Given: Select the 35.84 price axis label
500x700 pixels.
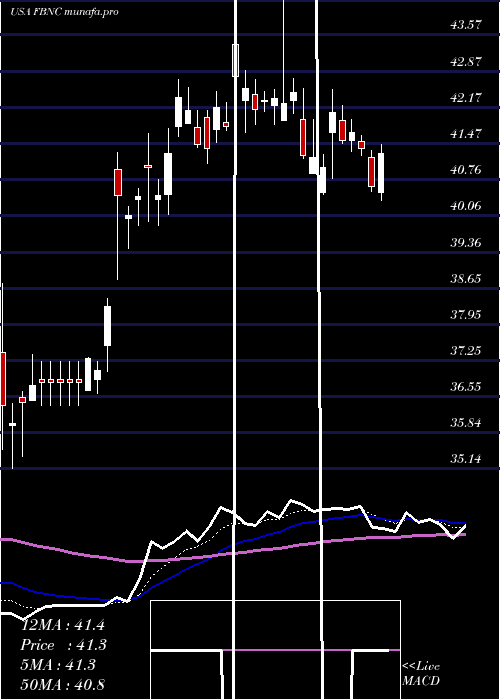Looking at the screenshot, I should coord(466,422).
